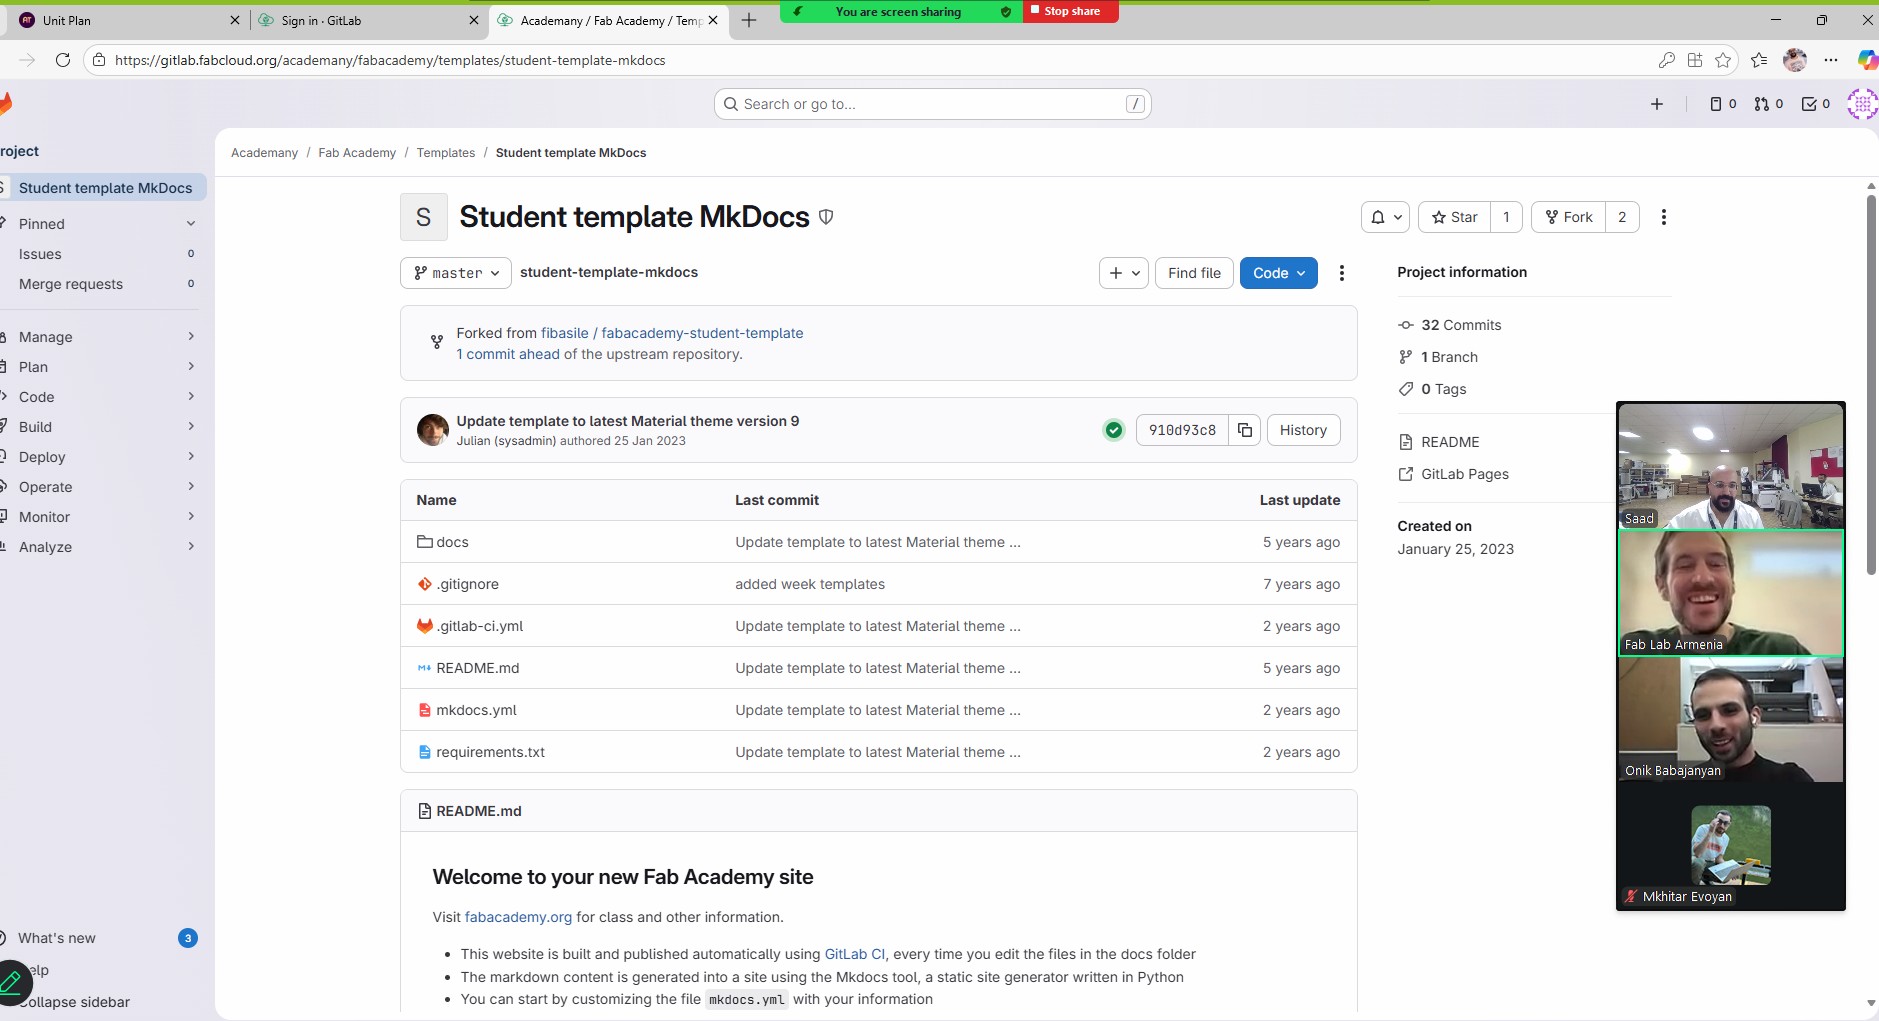This screenshot has width=1879, height=1021.
Task: Fork this repository
Action: [1568, 217]
